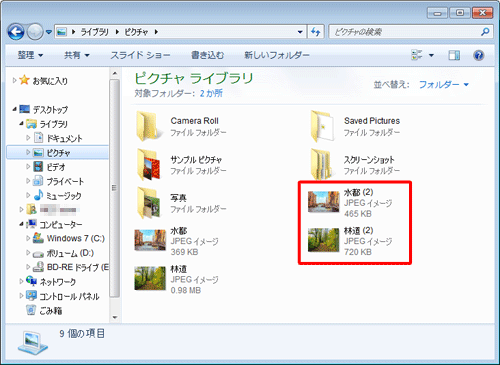
Task: Select the ドキュメント library
Action: [x=64, y=138]
